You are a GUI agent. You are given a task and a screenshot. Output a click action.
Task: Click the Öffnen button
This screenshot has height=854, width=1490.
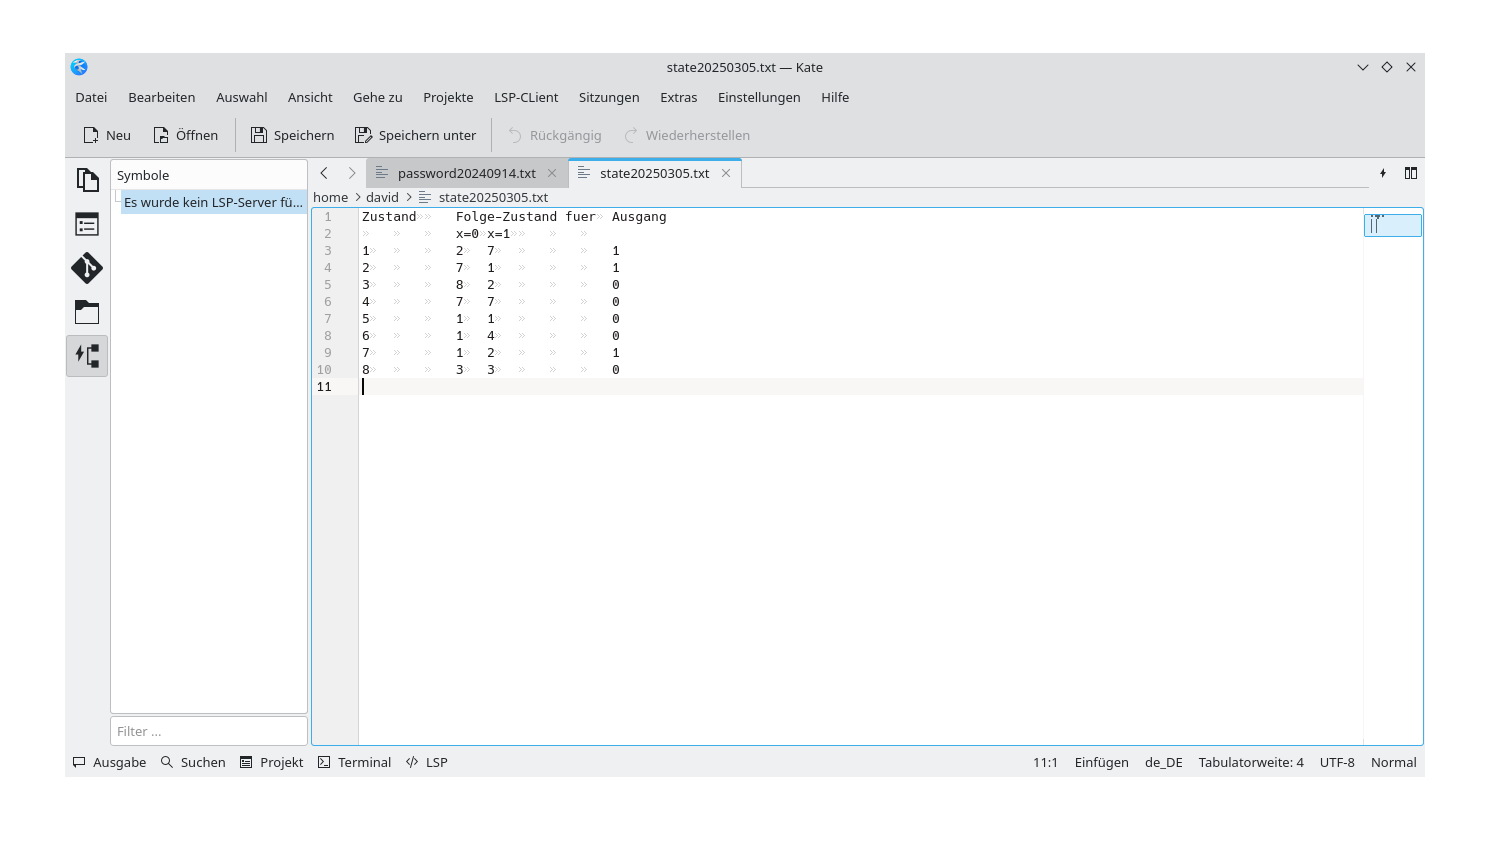pos(186,135)
